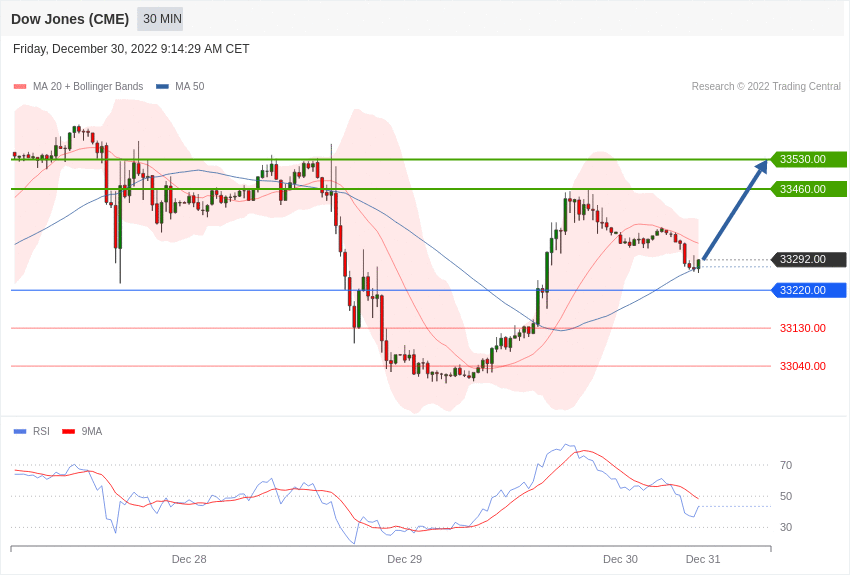The height and width of the screenshot is (576, 850).
Task: Click the MA 50 legend label
Action: [x=190, y=86]
